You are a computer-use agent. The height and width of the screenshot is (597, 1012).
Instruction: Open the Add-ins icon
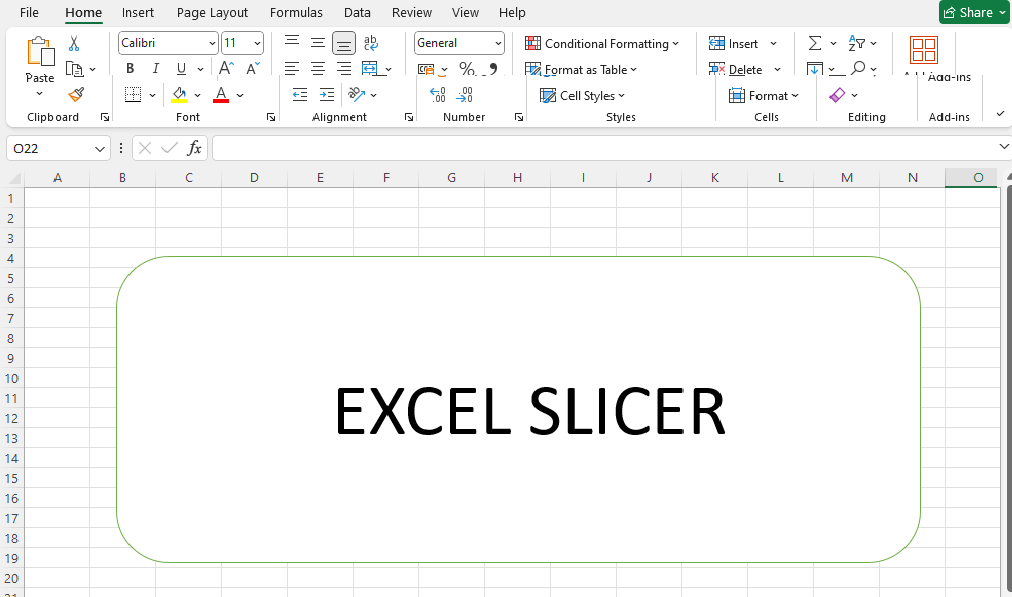[923, 50]
